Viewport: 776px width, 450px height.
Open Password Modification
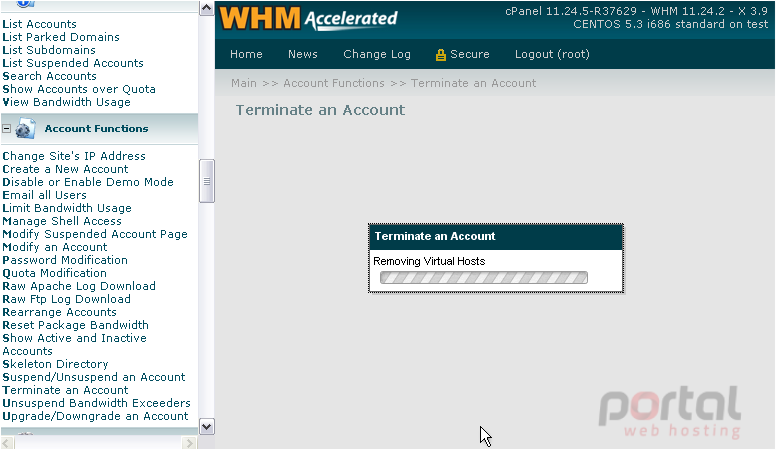click(x=65, y=260)
